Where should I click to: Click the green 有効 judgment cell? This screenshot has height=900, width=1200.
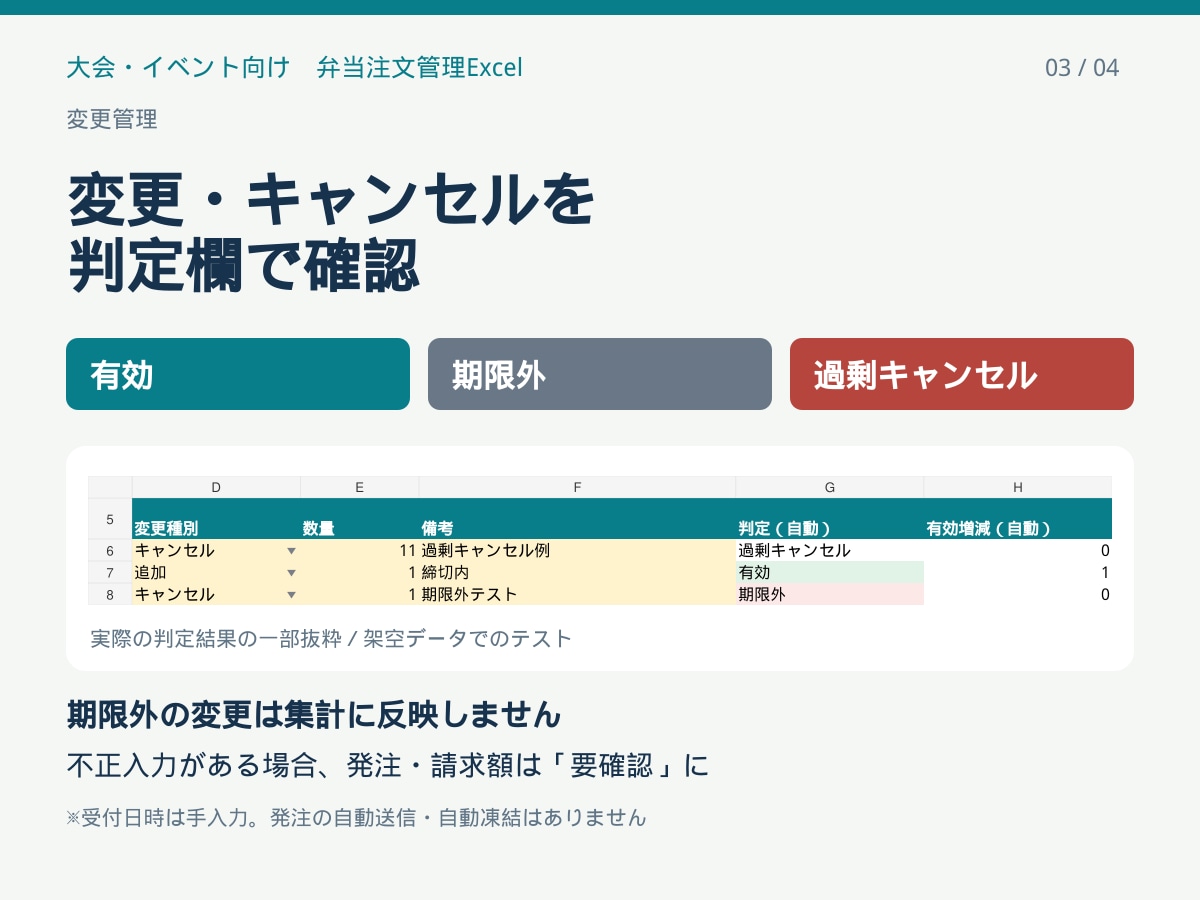[x=830, y=573]
